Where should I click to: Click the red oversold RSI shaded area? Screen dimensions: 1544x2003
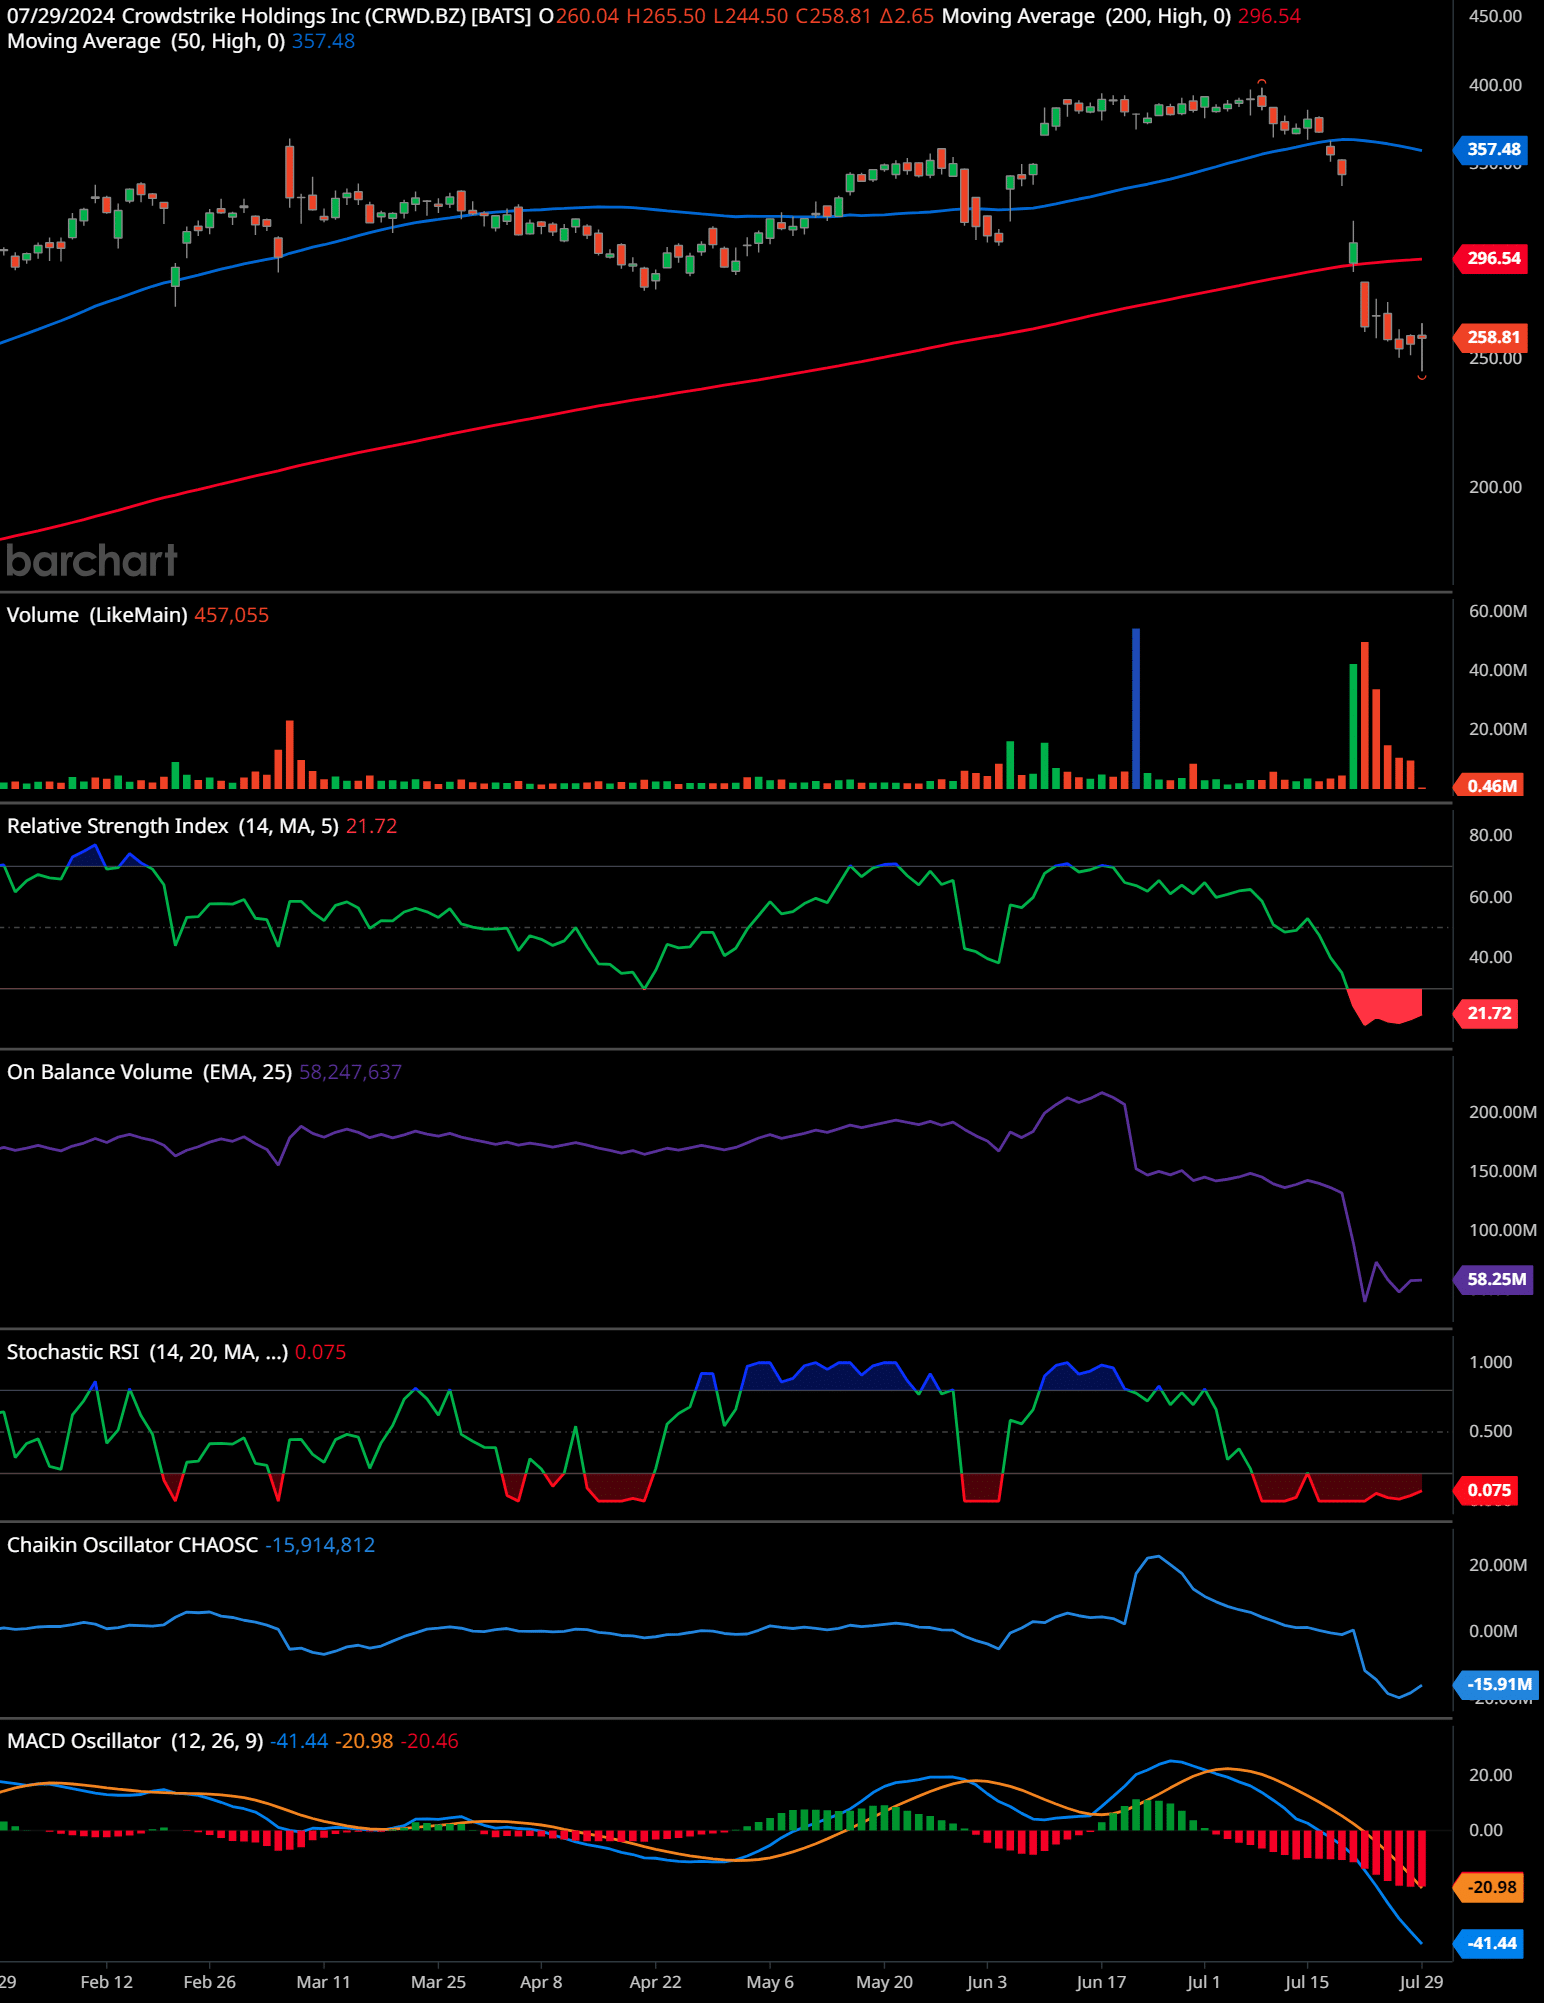tap(1386, 1006)
